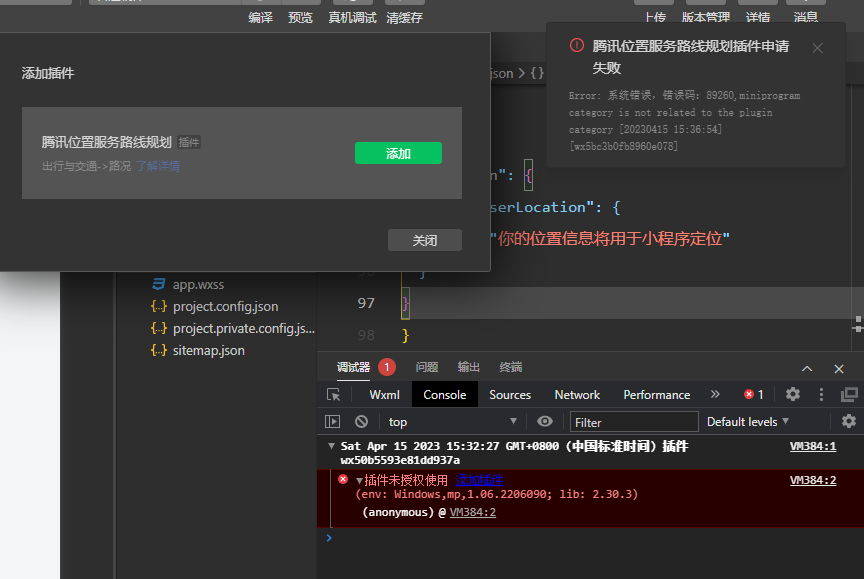Open the devtools more options menu

coord(821,394)
